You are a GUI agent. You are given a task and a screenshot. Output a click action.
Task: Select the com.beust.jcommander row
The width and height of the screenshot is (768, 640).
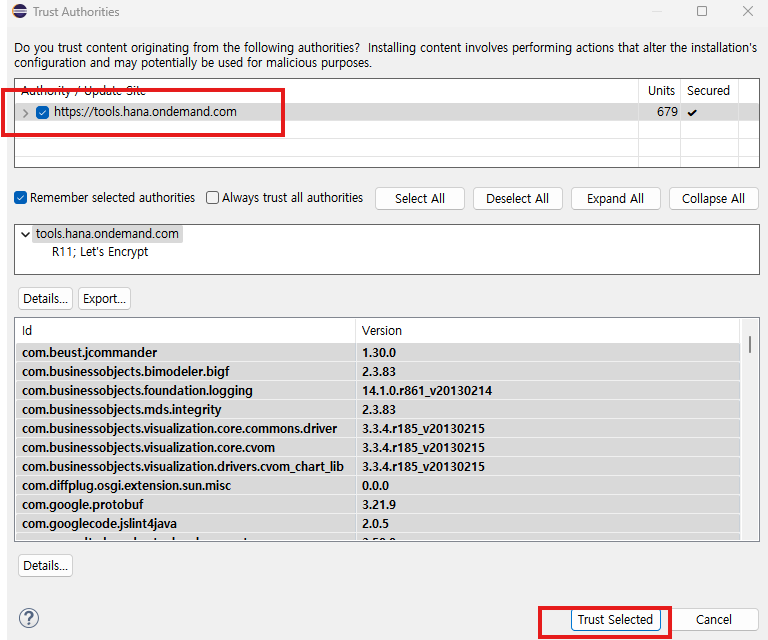point(378,353)
